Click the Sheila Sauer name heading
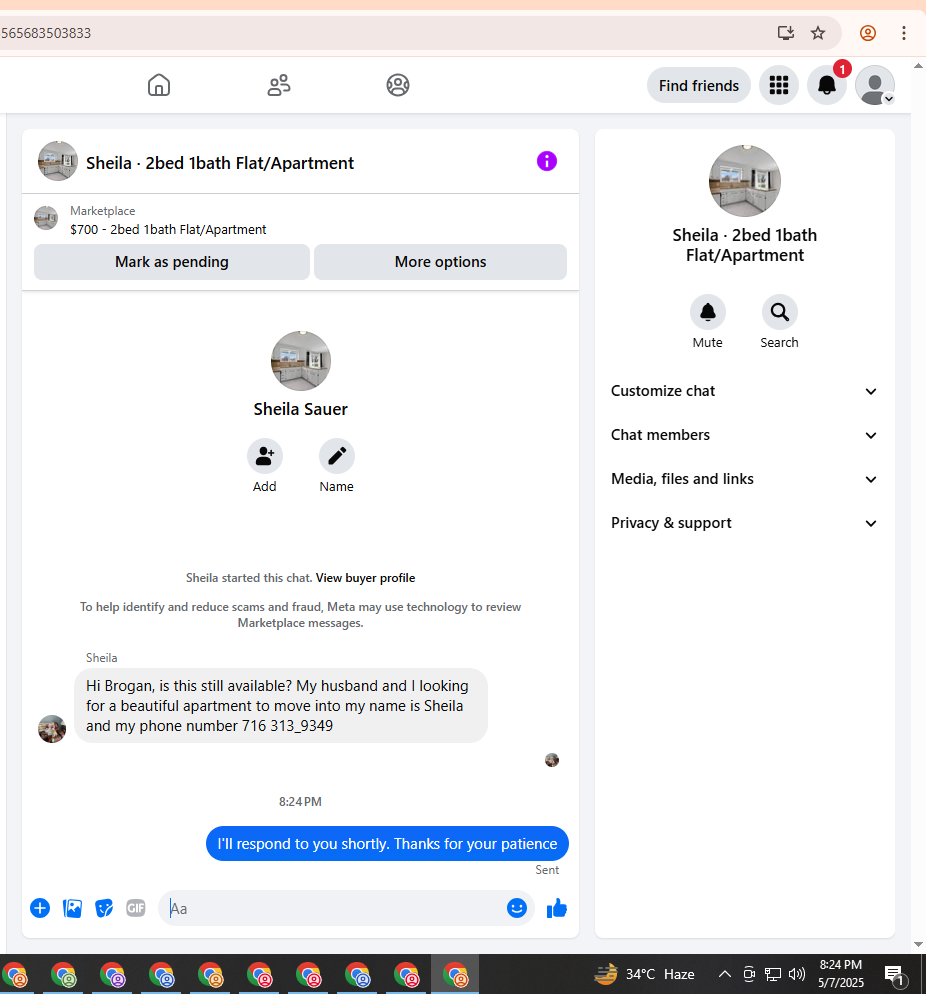Image resolution: width=926 pixels, height=994 pixels. (300, 409)
